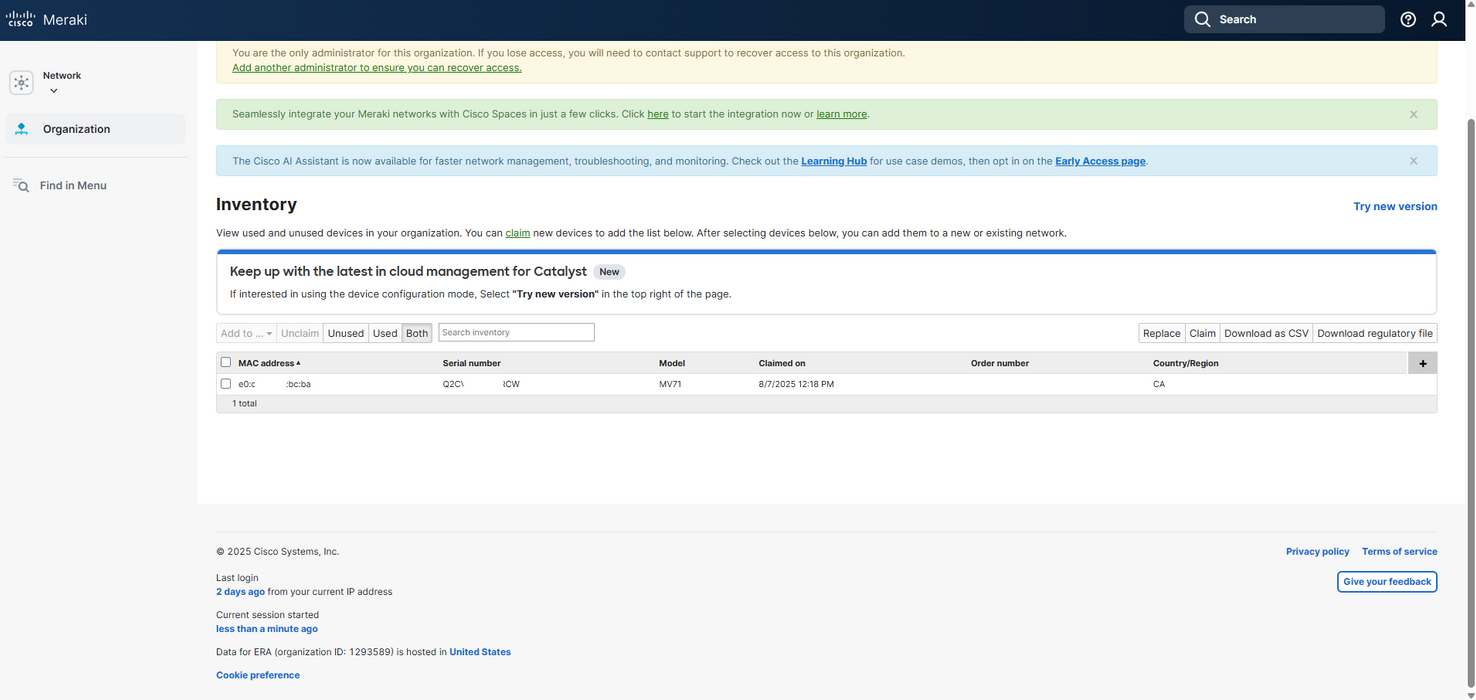1476x700 pixels.
Task: Open Terms of service link
Action: pyautogui.click(x=1399, y=552)
